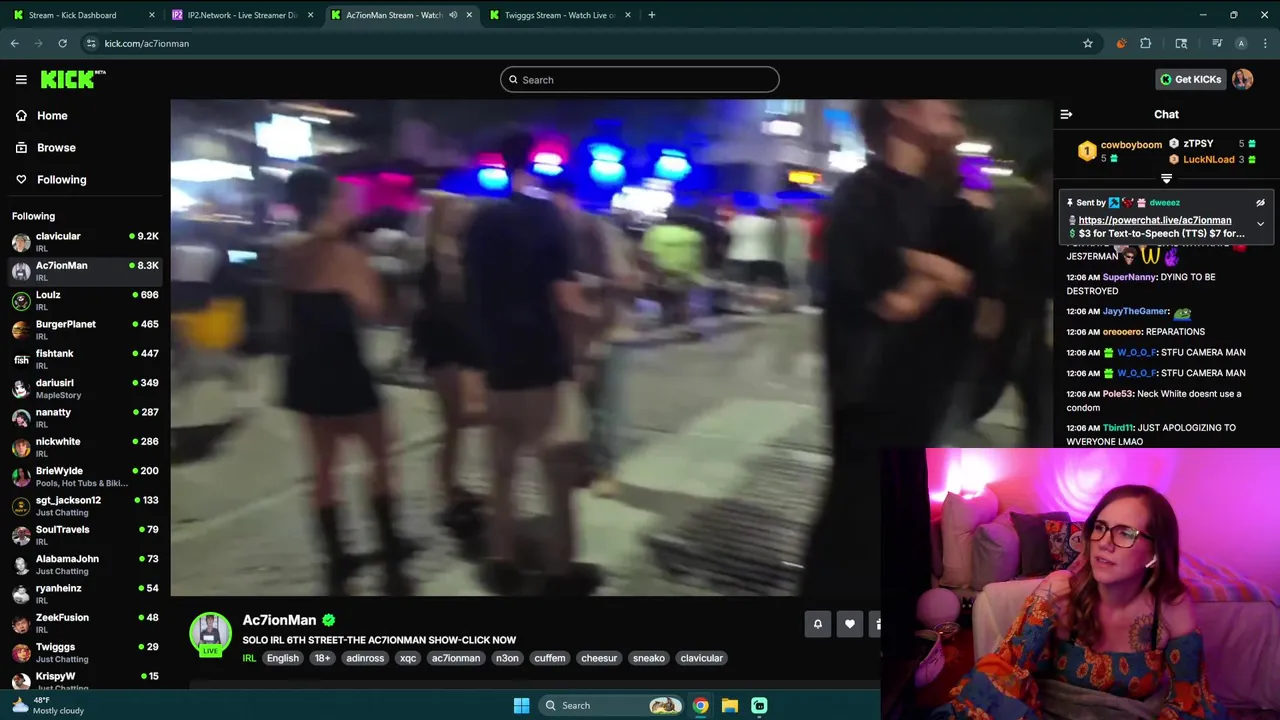This screenshot has width=1280, height=720.
Task: Open dariusirl channel in Following list
Action: tap(85, 388)
